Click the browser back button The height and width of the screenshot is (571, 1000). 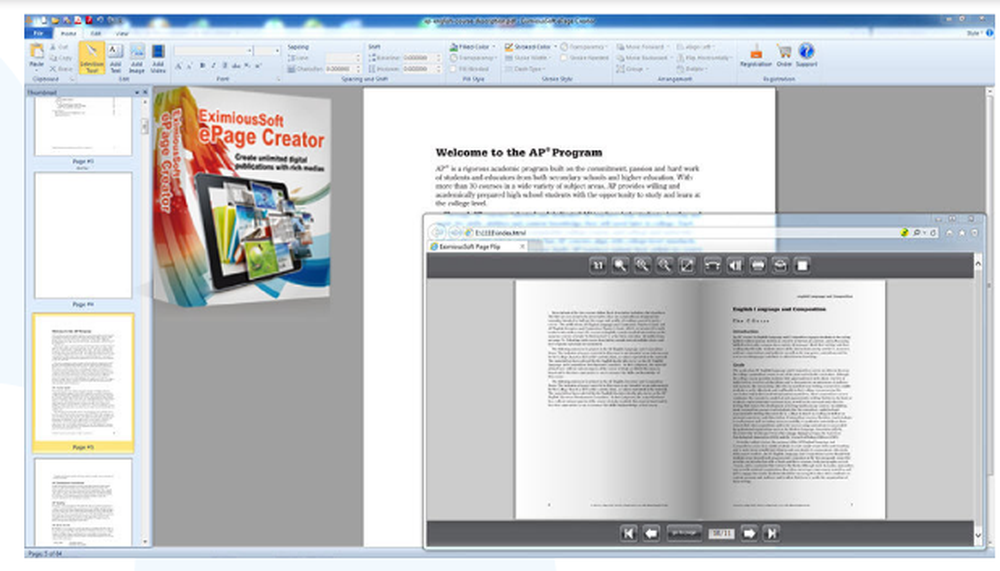[437, 233]
